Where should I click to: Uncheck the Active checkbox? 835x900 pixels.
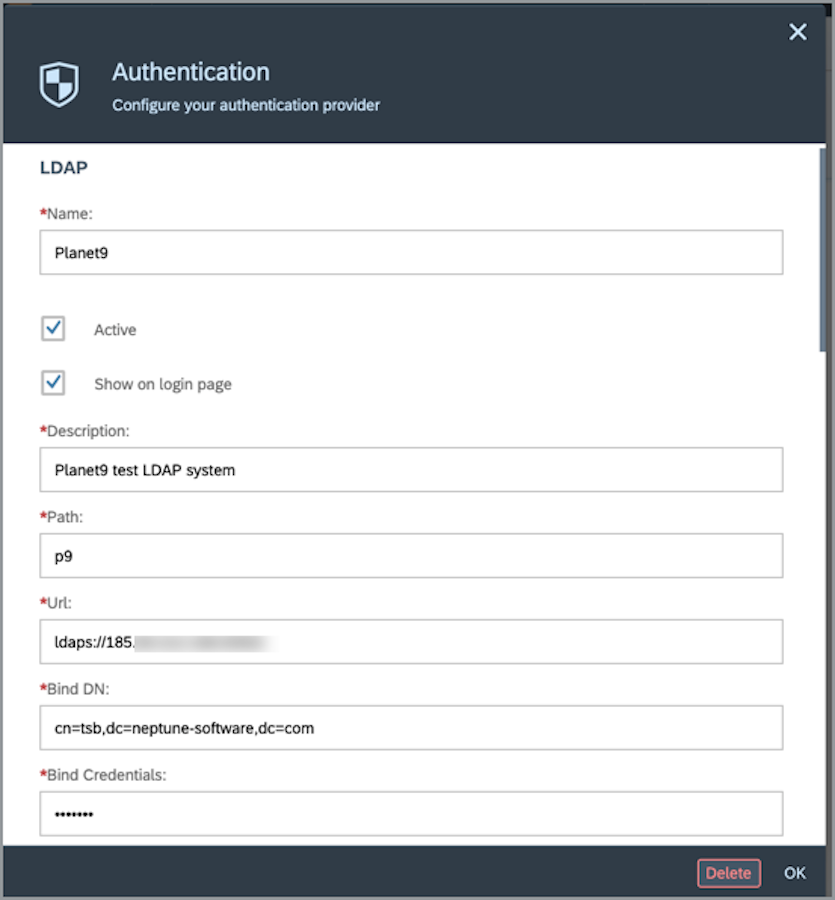[x=53, y=329]
